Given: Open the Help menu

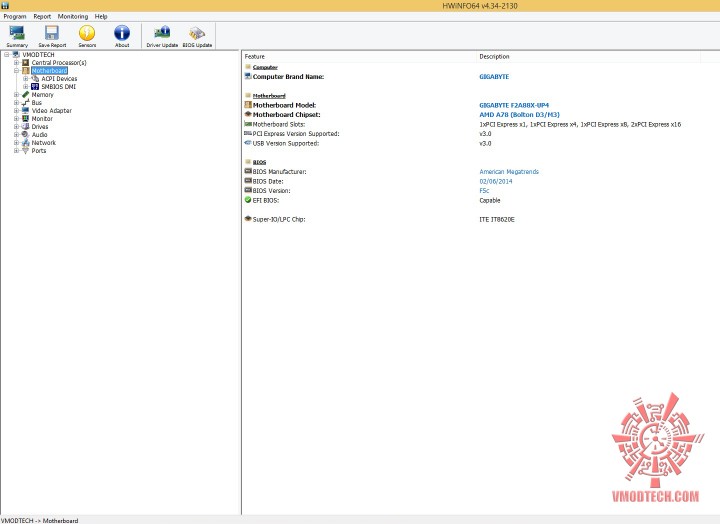Looking at the screenshot, I should [101, 17].
